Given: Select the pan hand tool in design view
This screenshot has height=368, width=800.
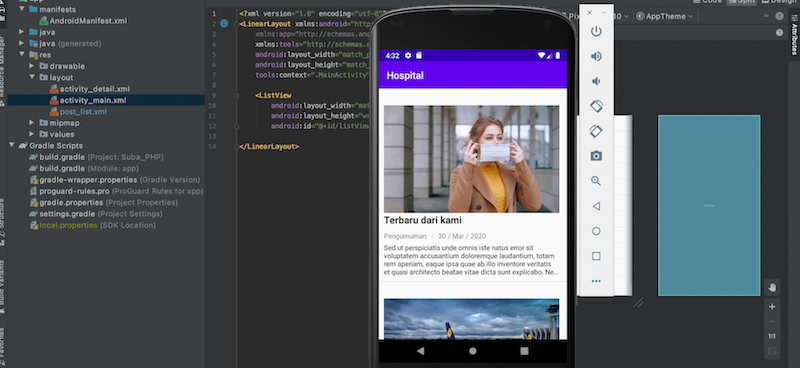Looking at the screenshot, I should coord(772,287).
